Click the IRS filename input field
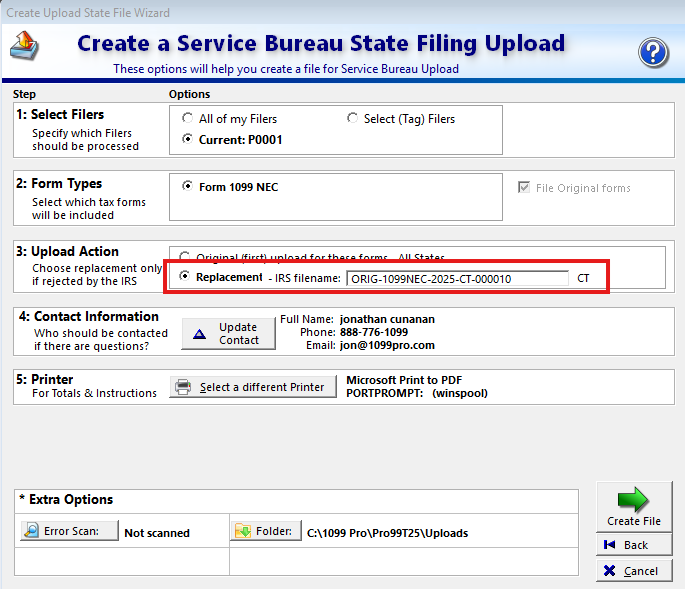 [x=456, y=279]
